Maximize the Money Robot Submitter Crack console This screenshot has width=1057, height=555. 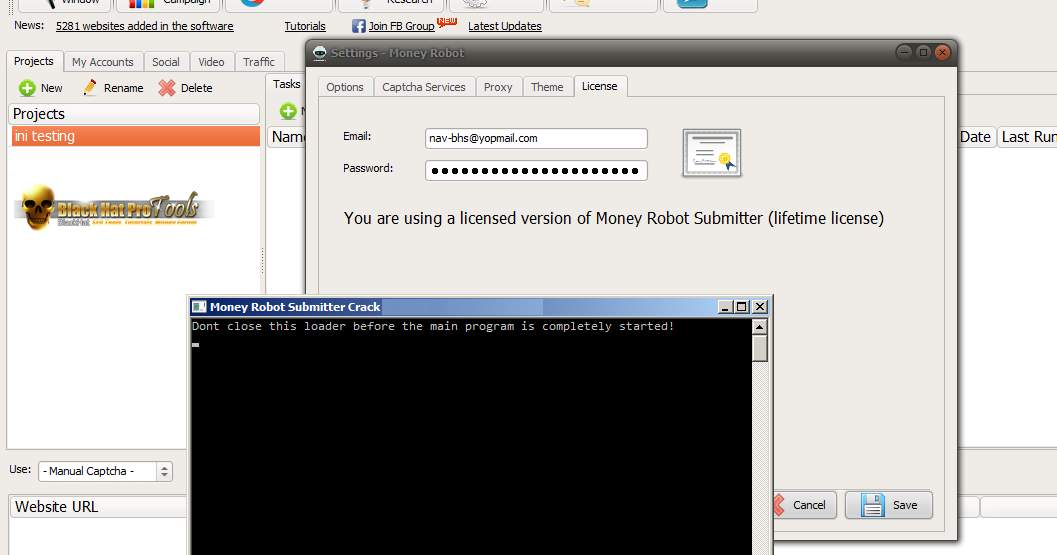pos(742,307)
